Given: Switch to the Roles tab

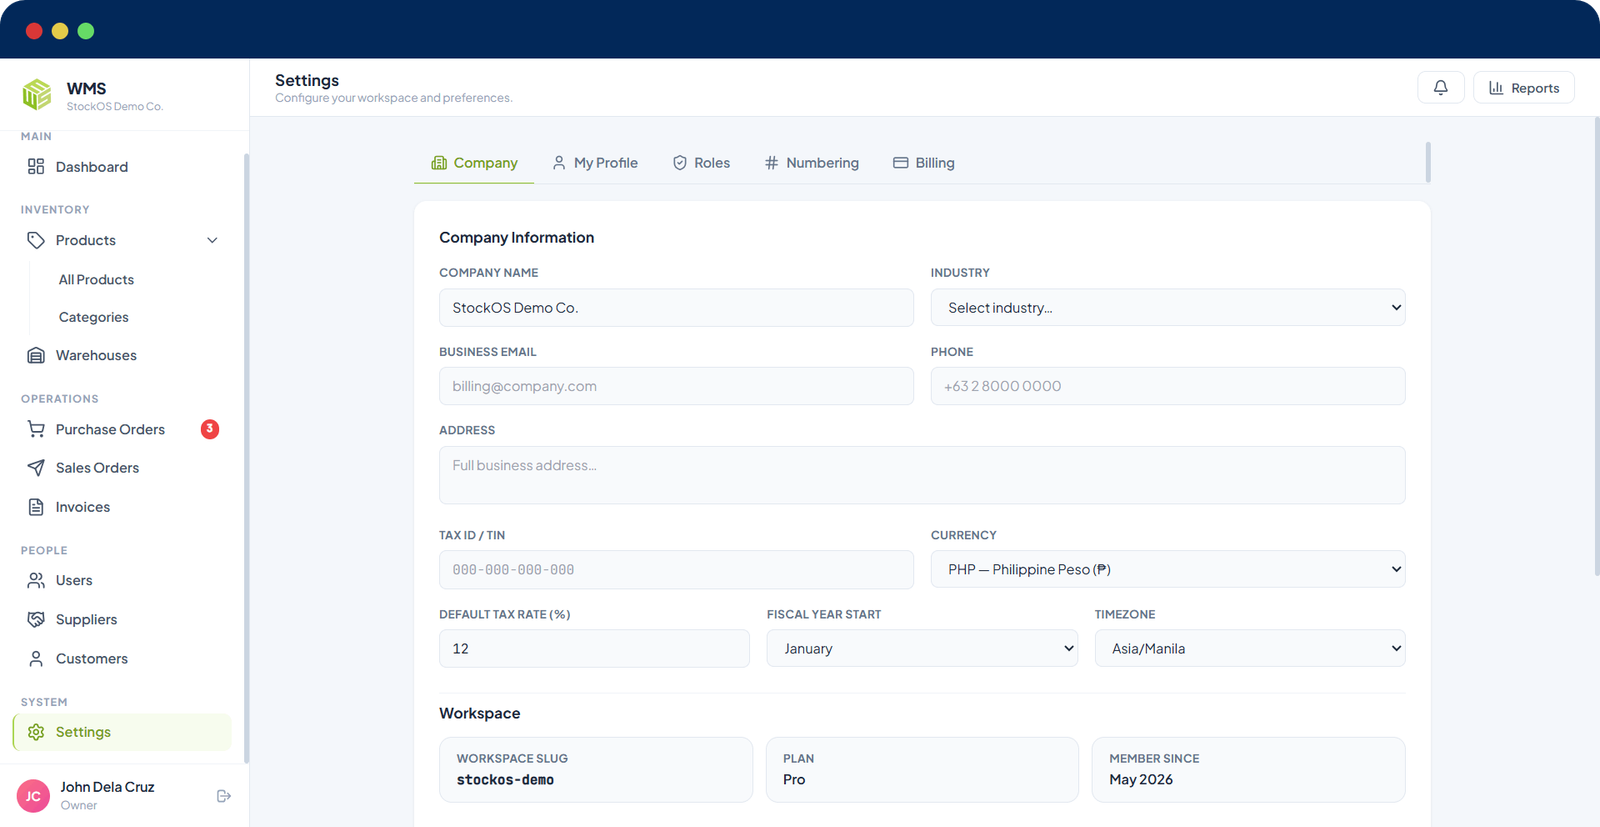Looking at the screenshot, I should (701, 163).
